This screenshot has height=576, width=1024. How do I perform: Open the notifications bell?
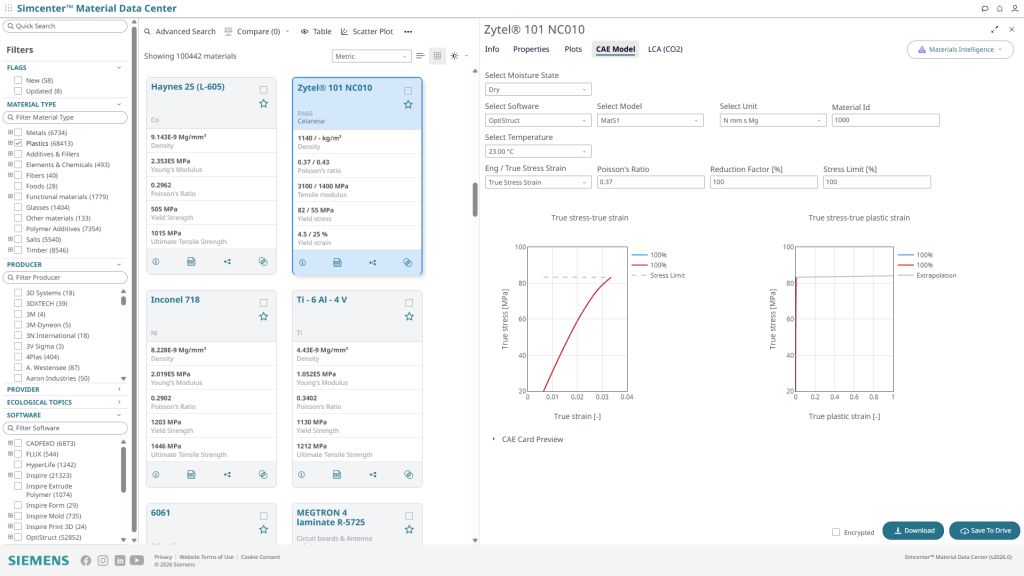tap(1000, 8)
